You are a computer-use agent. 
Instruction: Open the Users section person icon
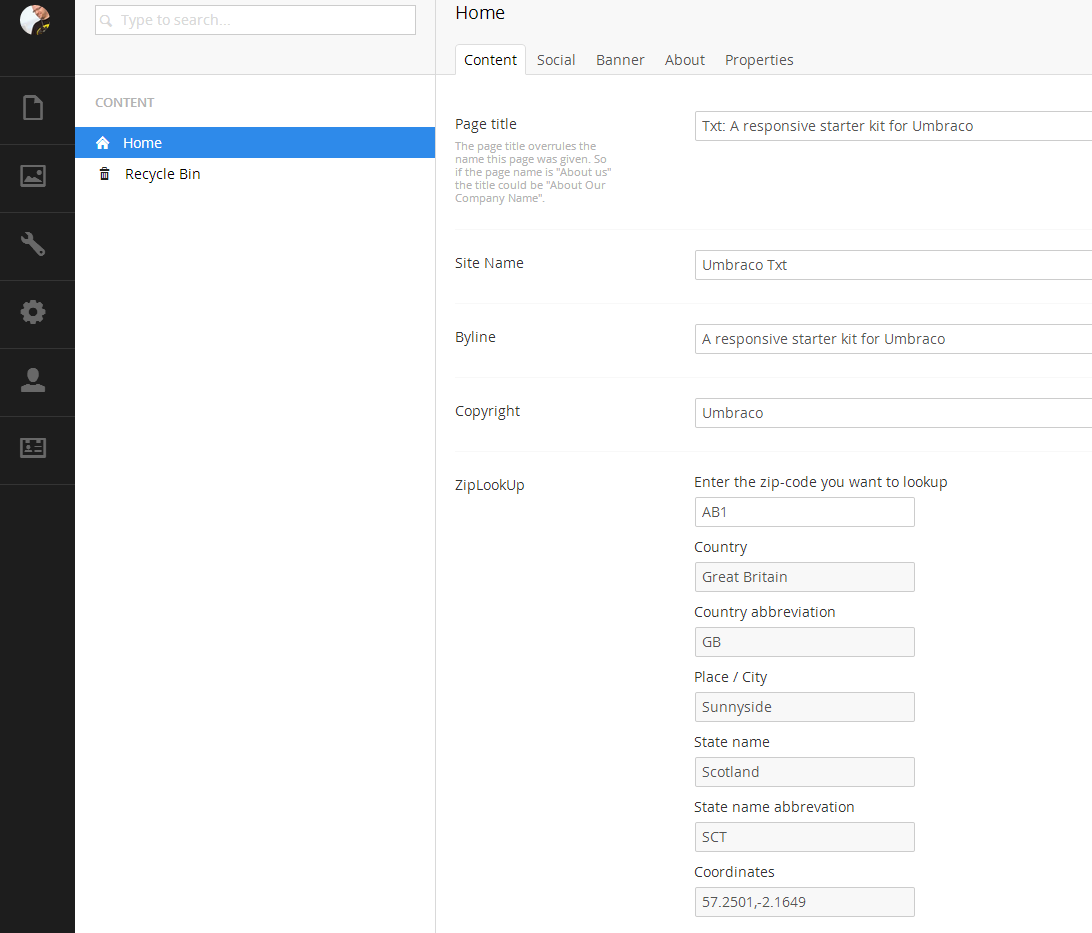pyautogui.click(x=33, y=380)
